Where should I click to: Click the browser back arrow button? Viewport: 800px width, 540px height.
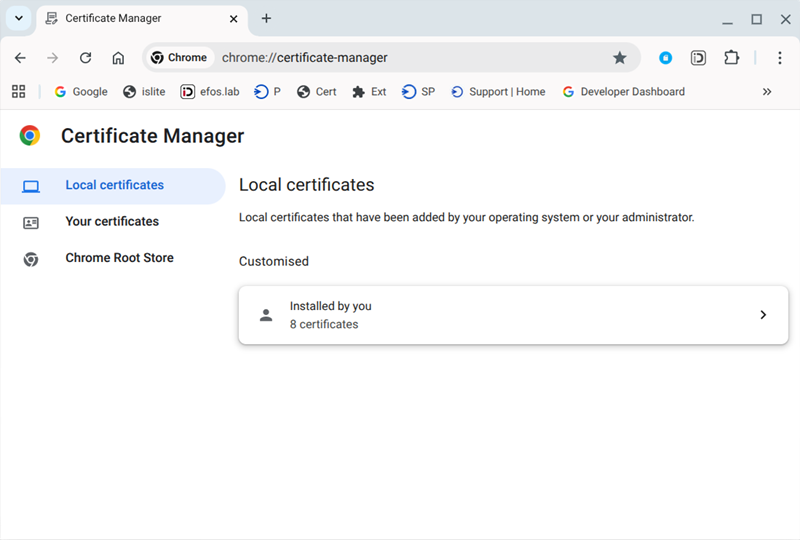point(20,58)
